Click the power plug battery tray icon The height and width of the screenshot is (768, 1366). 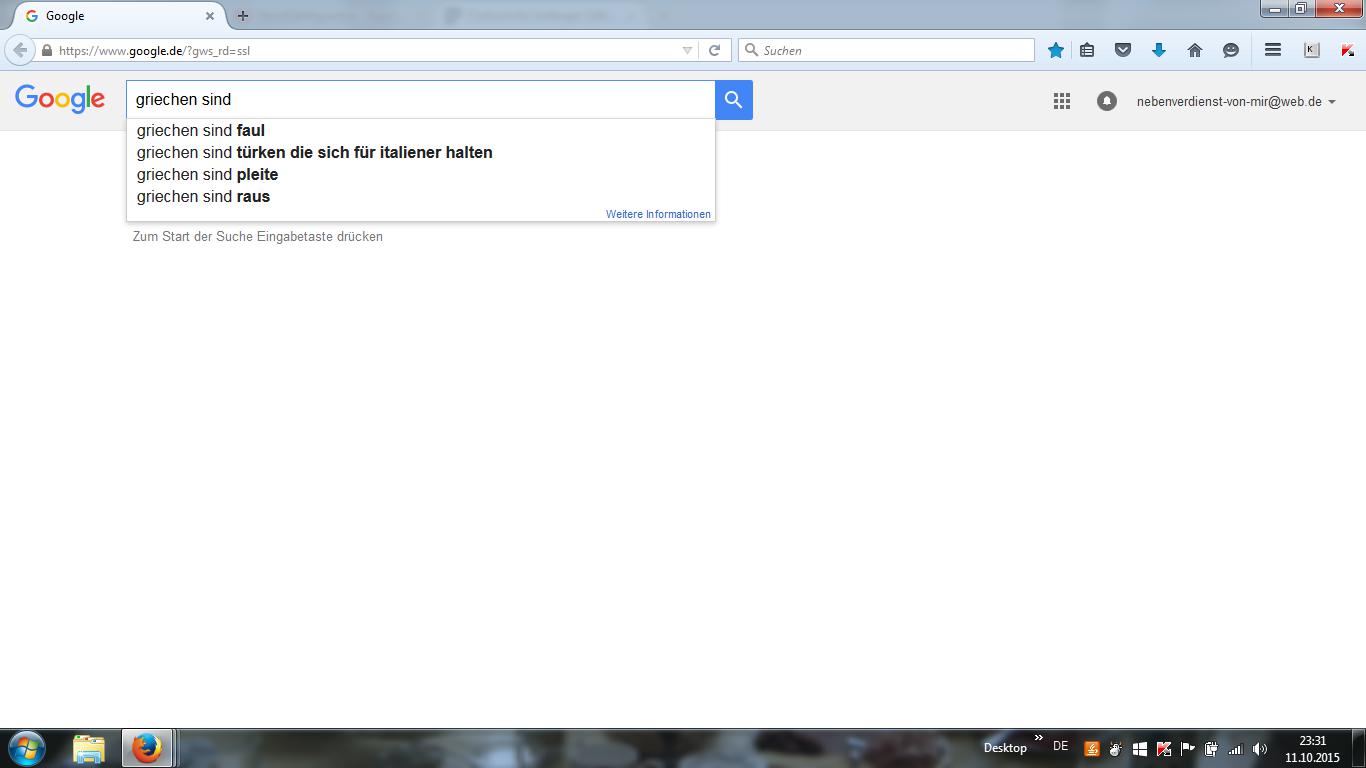coord(1211,748)
